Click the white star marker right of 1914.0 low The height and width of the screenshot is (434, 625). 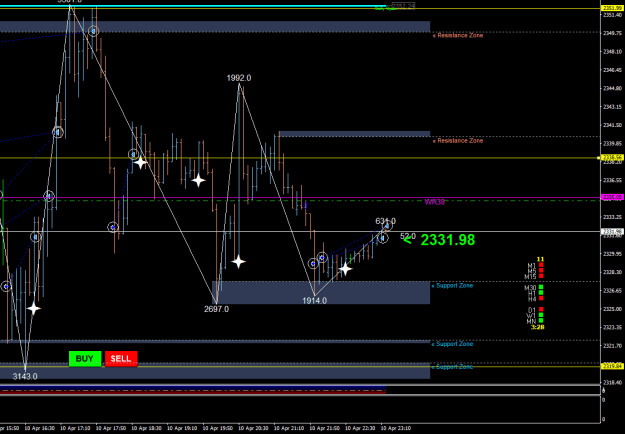click(x=345, y=269)
